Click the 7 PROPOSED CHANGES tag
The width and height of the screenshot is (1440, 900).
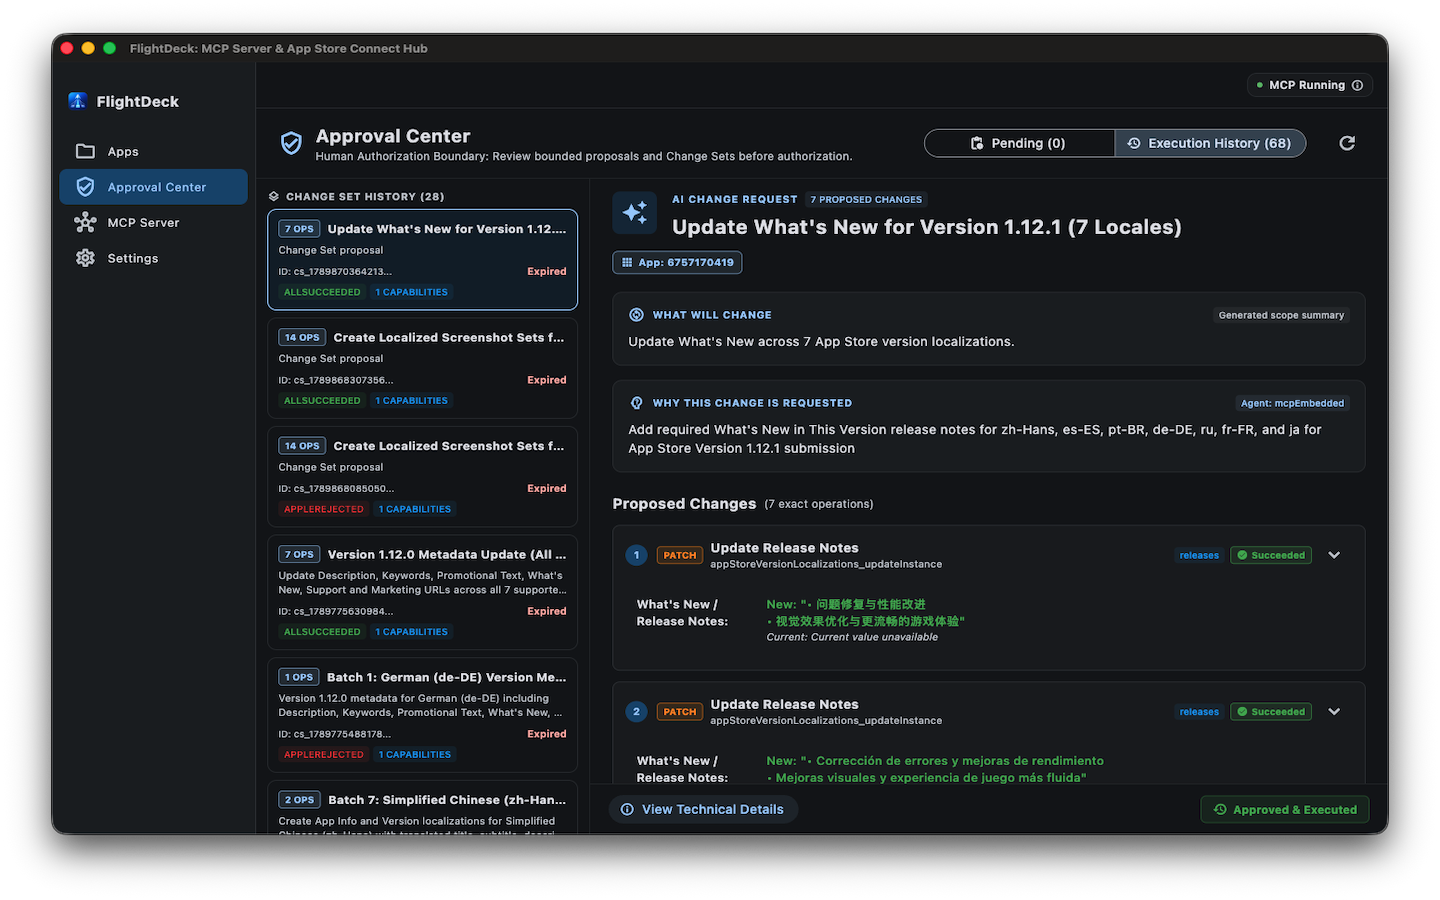[x=866, y=200]
